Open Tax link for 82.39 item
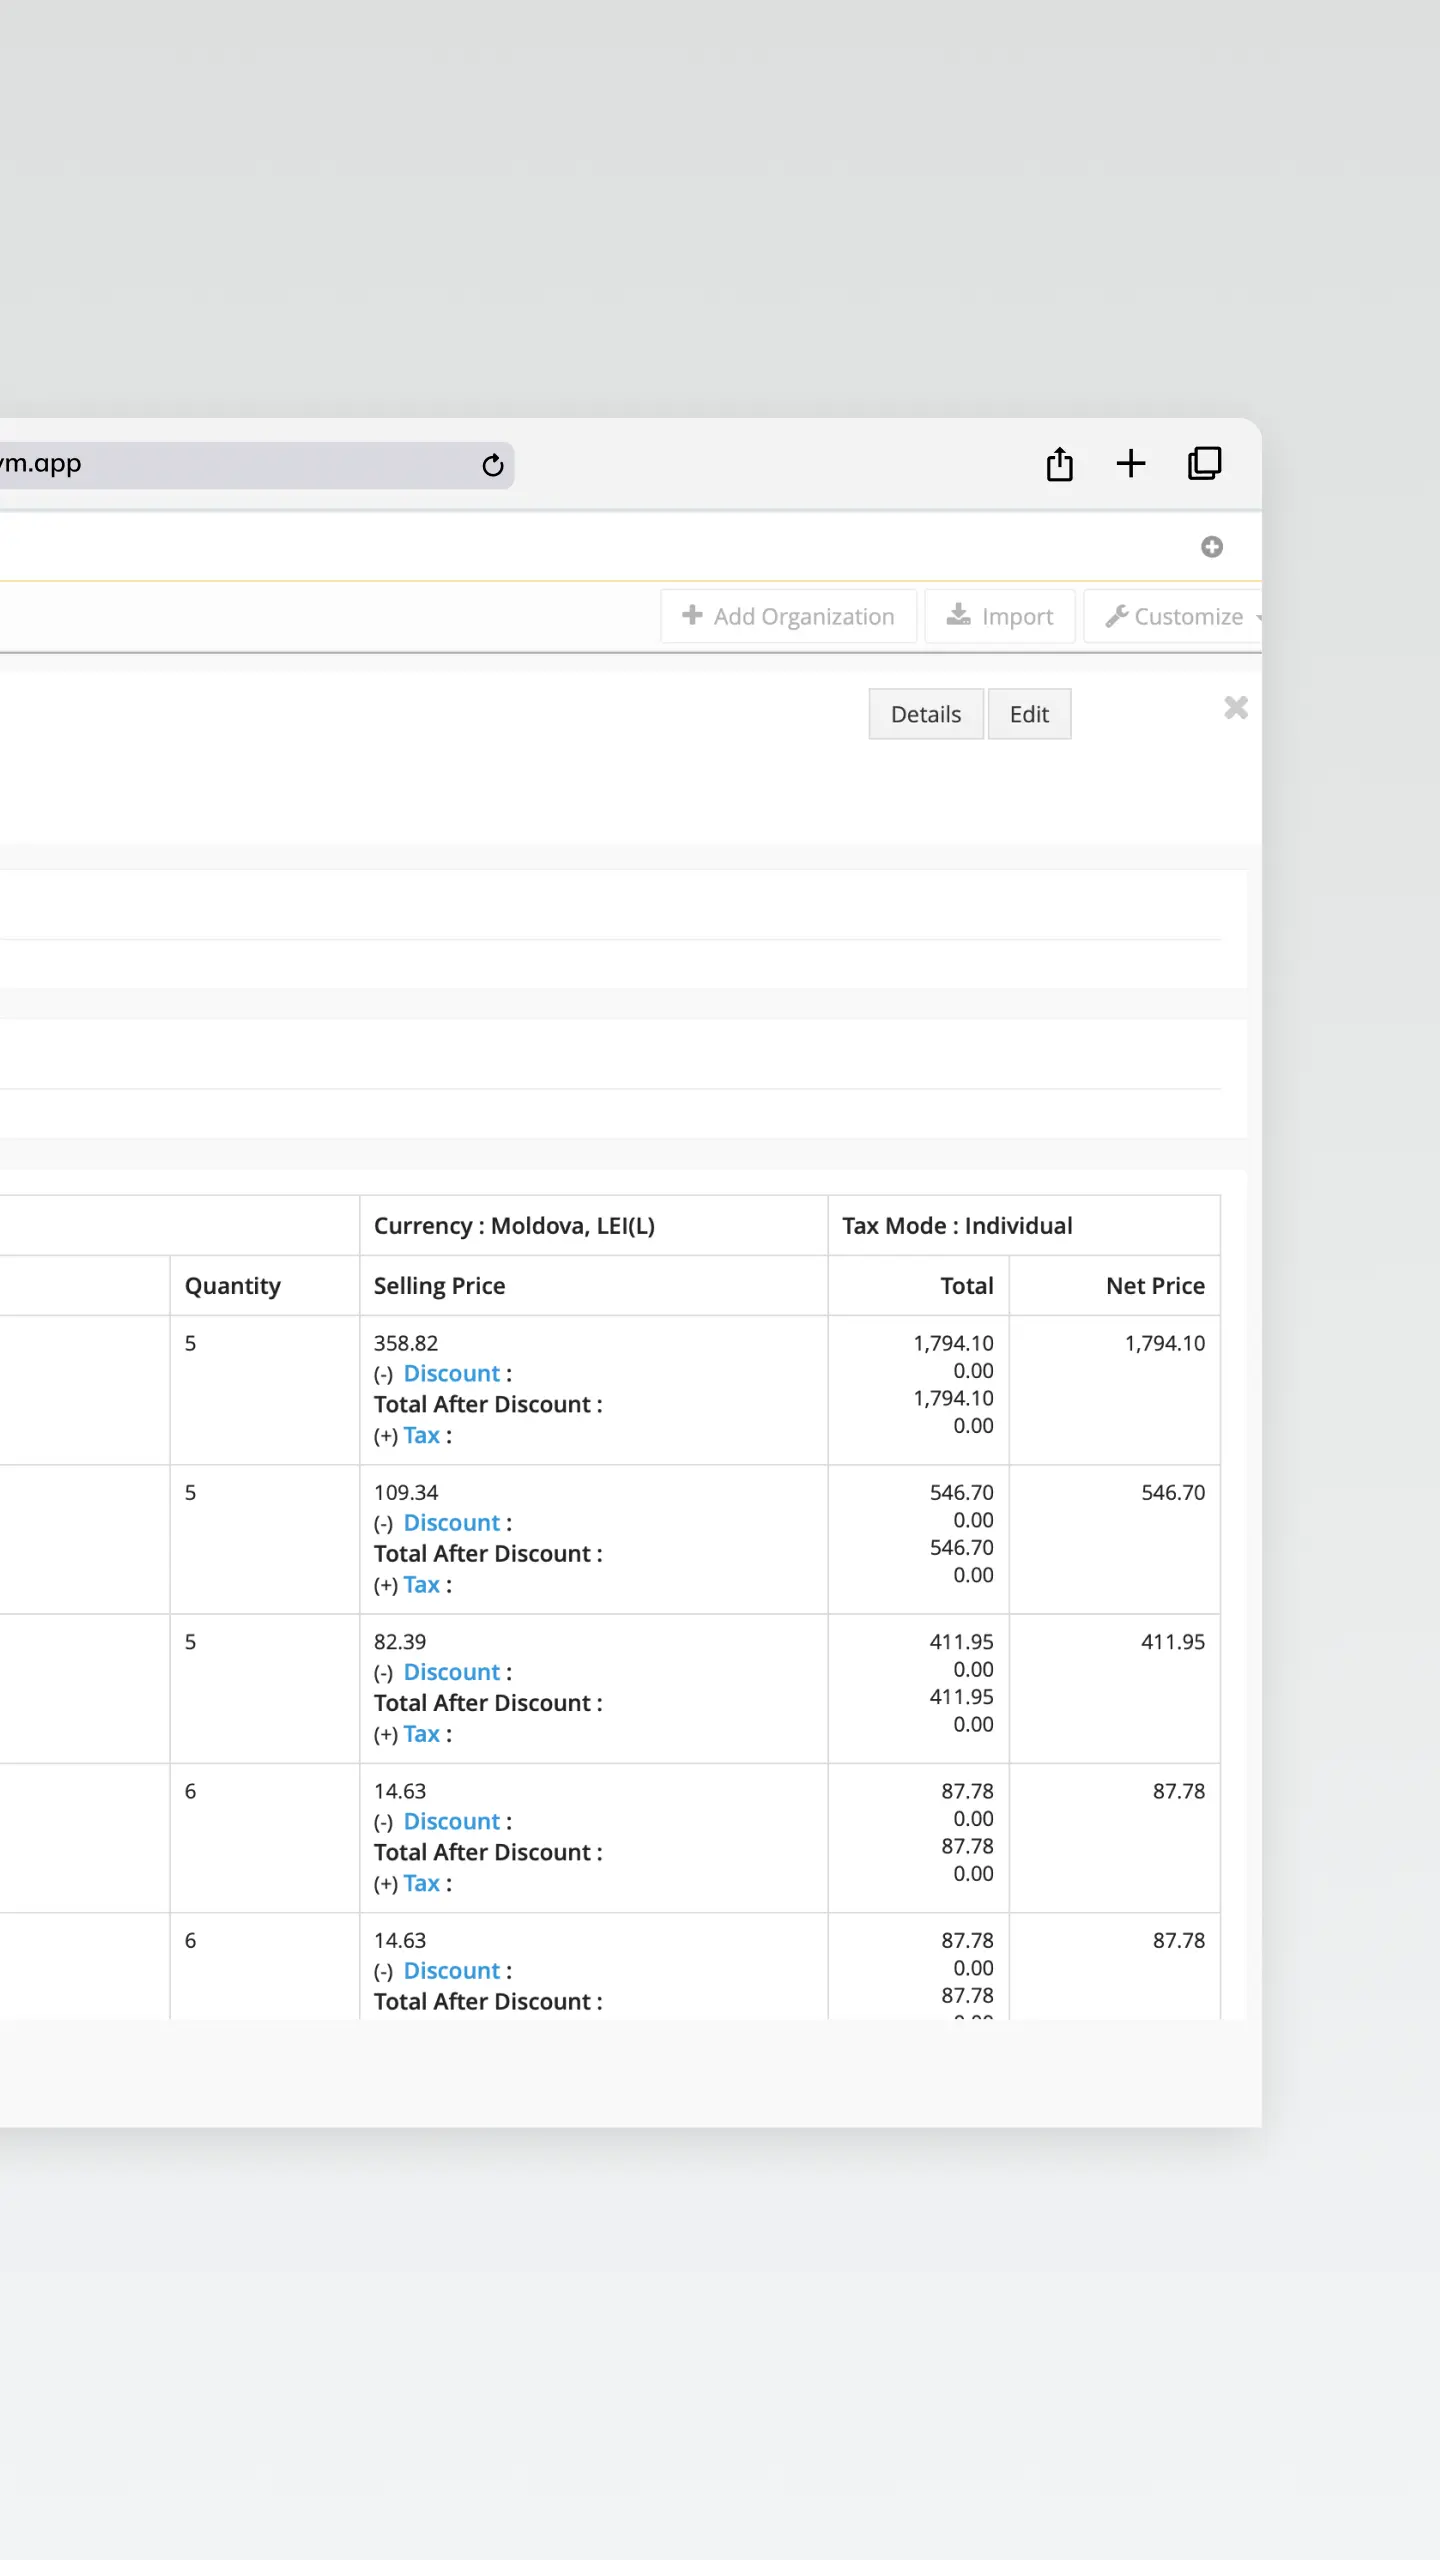This screenshot has height=2560, width=1440. (x=421, y=1734)
